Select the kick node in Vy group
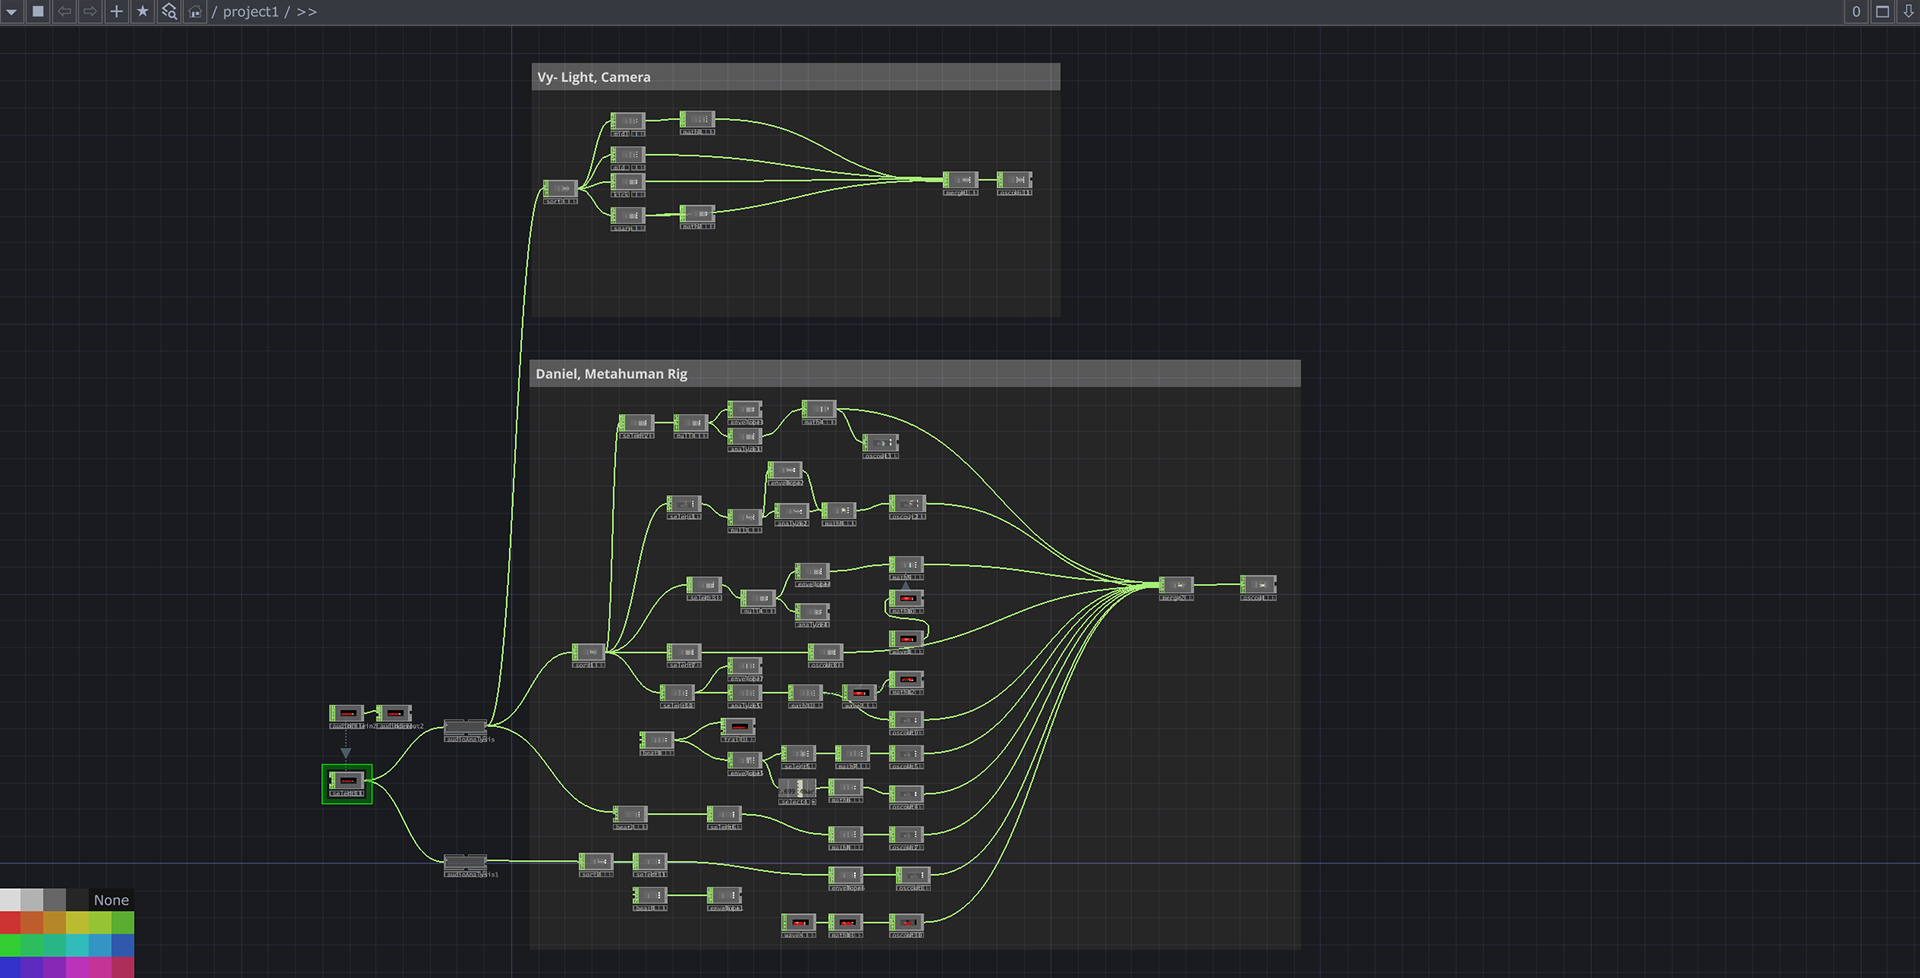 click(628, 185)
